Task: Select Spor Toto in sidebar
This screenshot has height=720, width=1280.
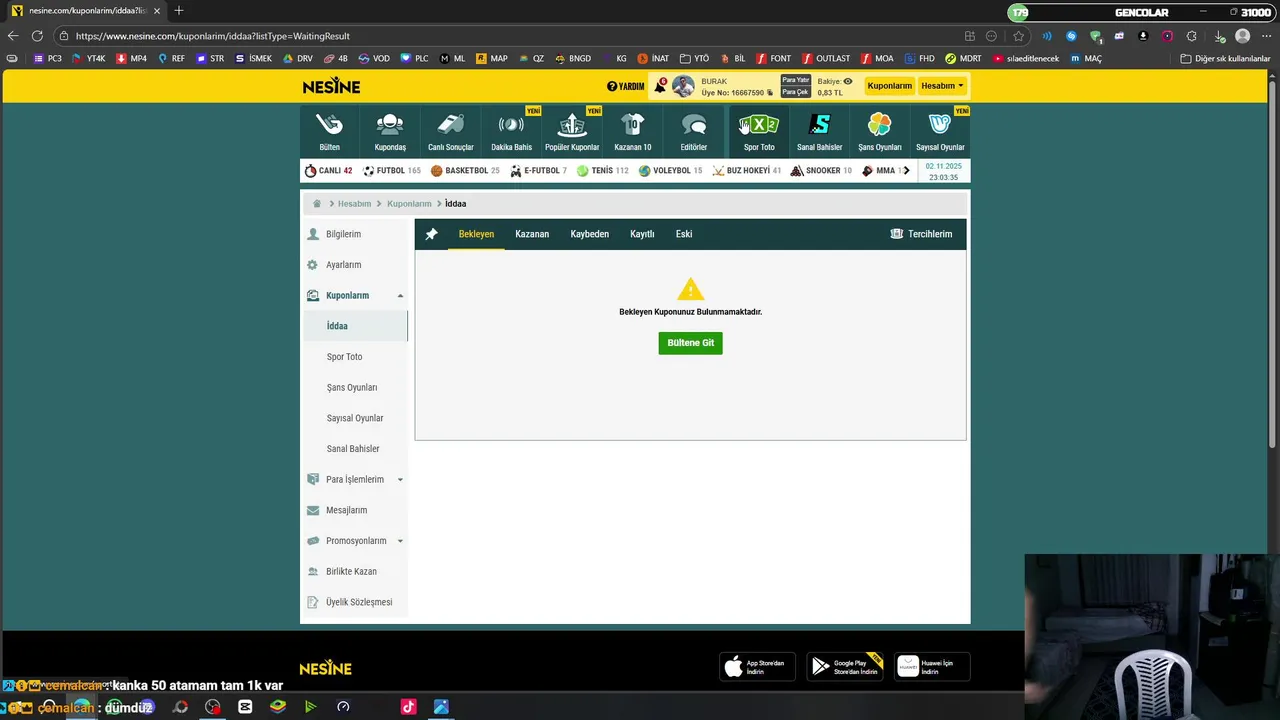Action: (355, 357)
